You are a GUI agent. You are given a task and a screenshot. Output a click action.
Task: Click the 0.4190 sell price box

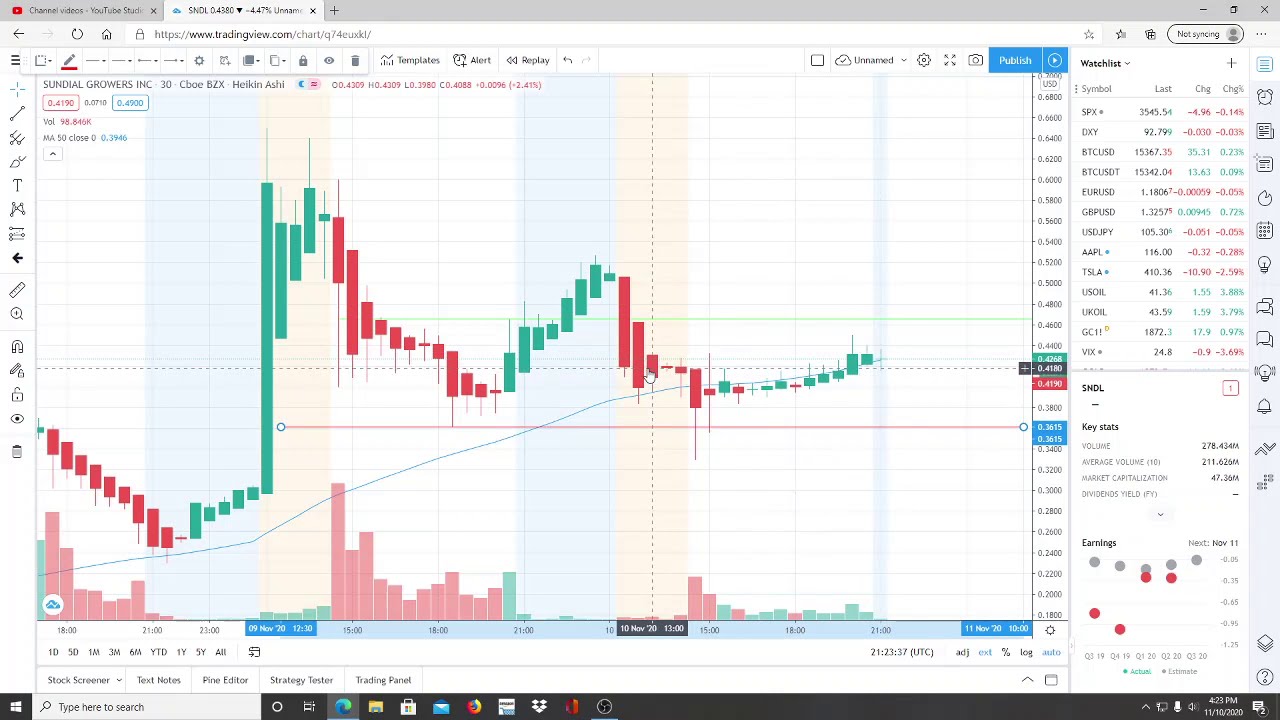coord(61,103)
